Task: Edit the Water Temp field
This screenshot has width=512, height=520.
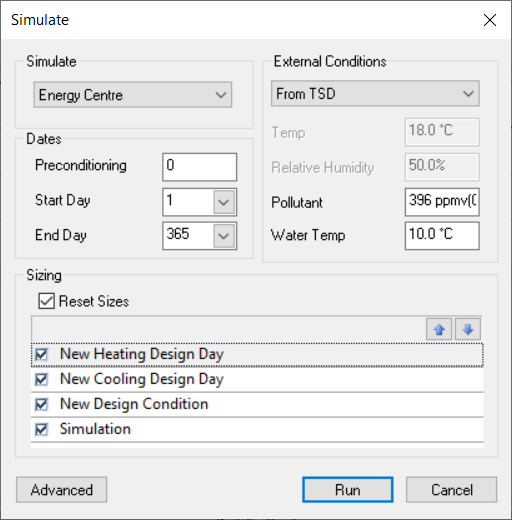Action: [442, 236]
